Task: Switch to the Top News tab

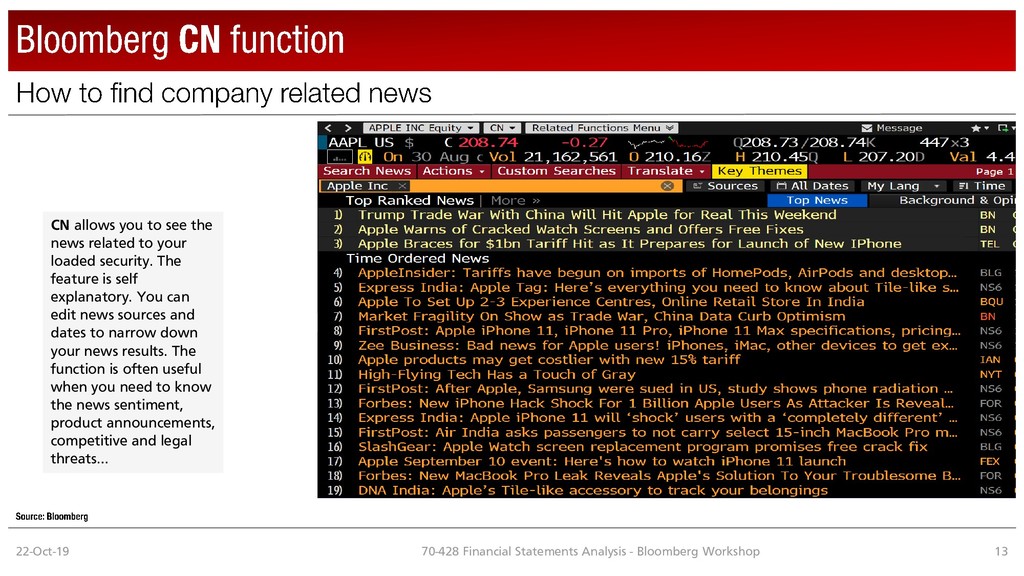Action: point(817,200)
